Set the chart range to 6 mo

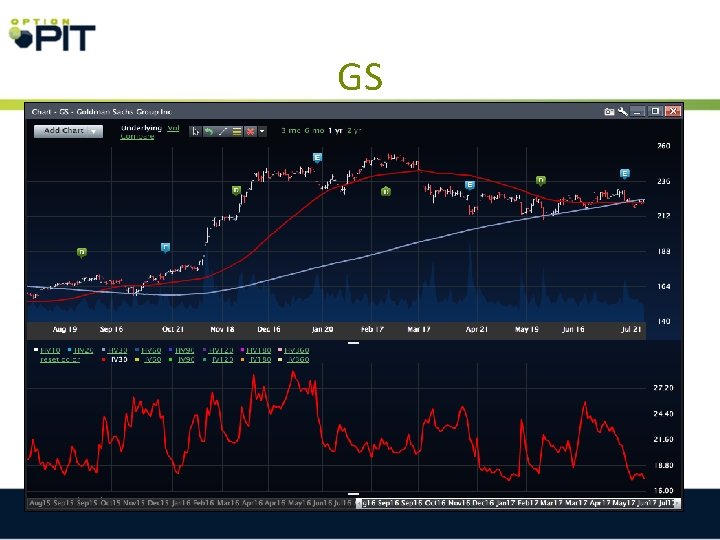coord(314,130)
